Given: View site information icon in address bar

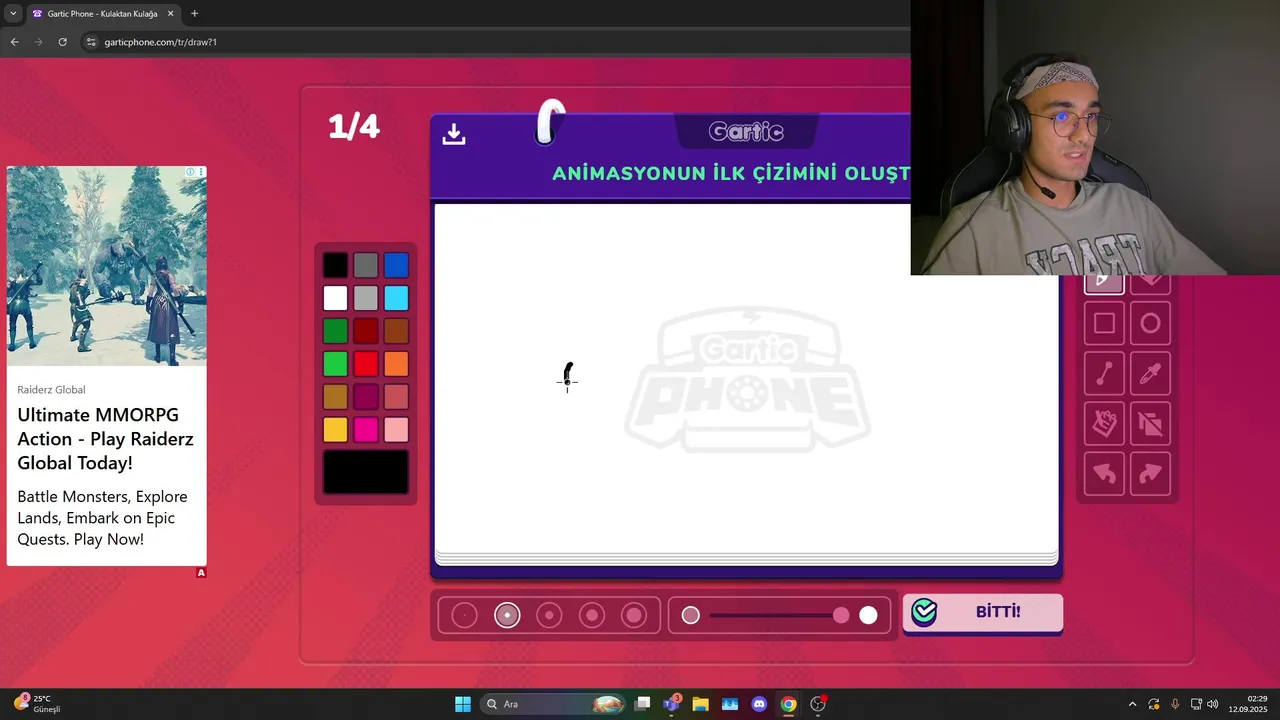Looking at the screenshot, I should (91, 42).
